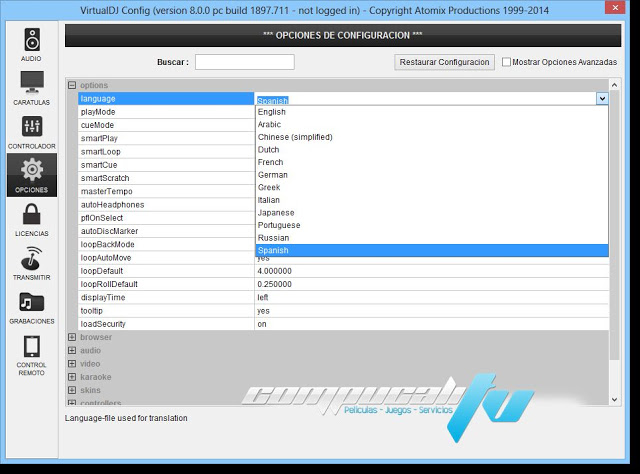Expand the browser section
This screenshot has width=640, height=474.
pos(72,337)
